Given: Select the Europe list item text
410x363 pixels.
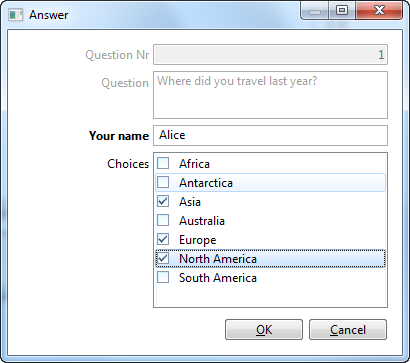Looking at the screenshot, I should [x=198, y=240].
